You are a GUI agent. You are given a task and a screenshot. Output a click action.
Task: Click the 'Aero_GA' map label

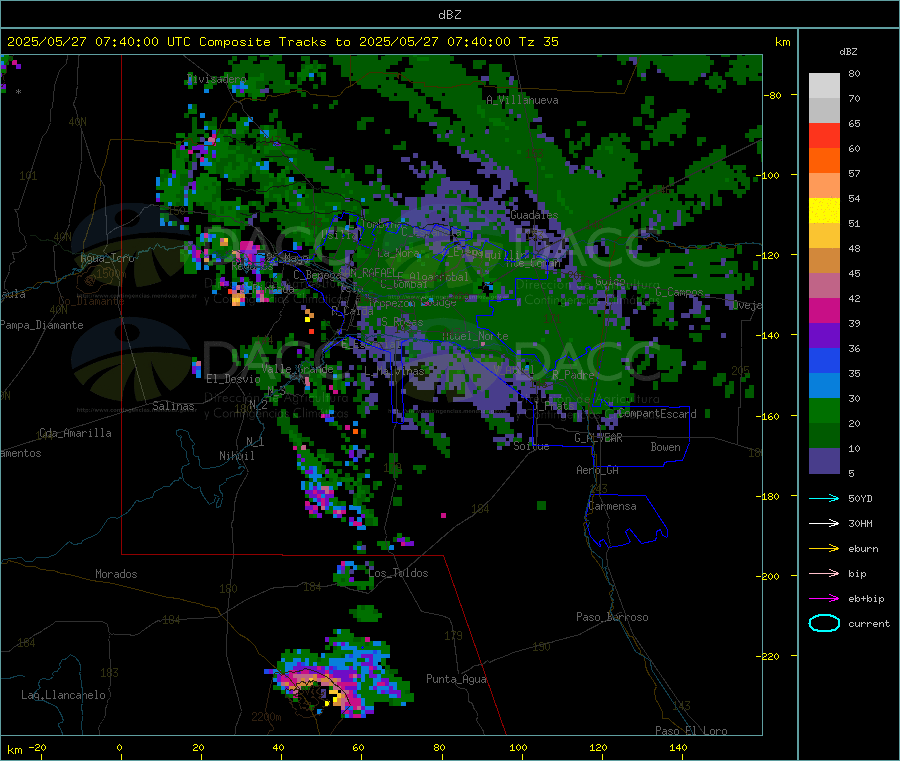click(x=597, y=470)
